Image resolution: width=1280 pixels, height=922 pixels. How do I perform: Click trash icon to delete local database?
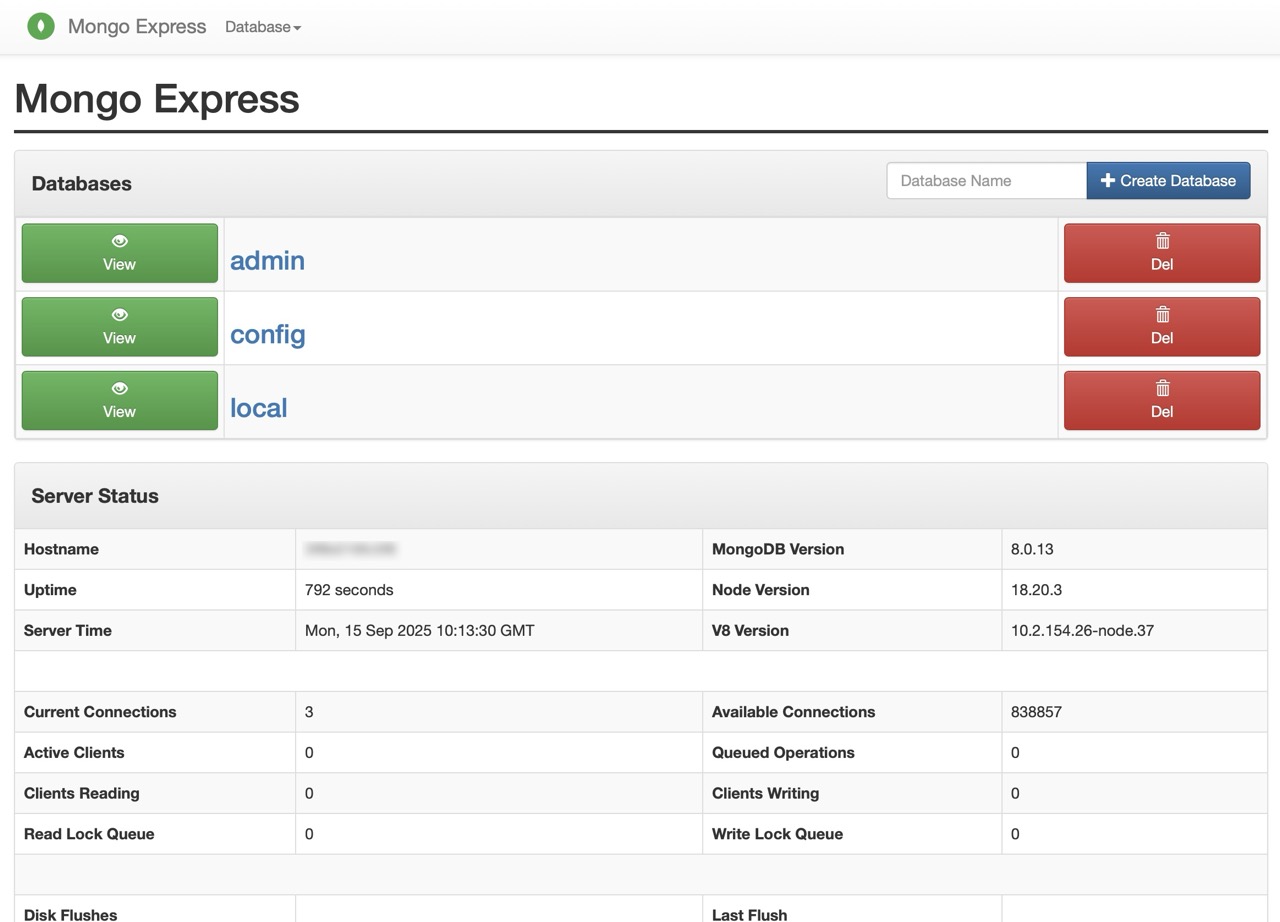point(1162,389)
